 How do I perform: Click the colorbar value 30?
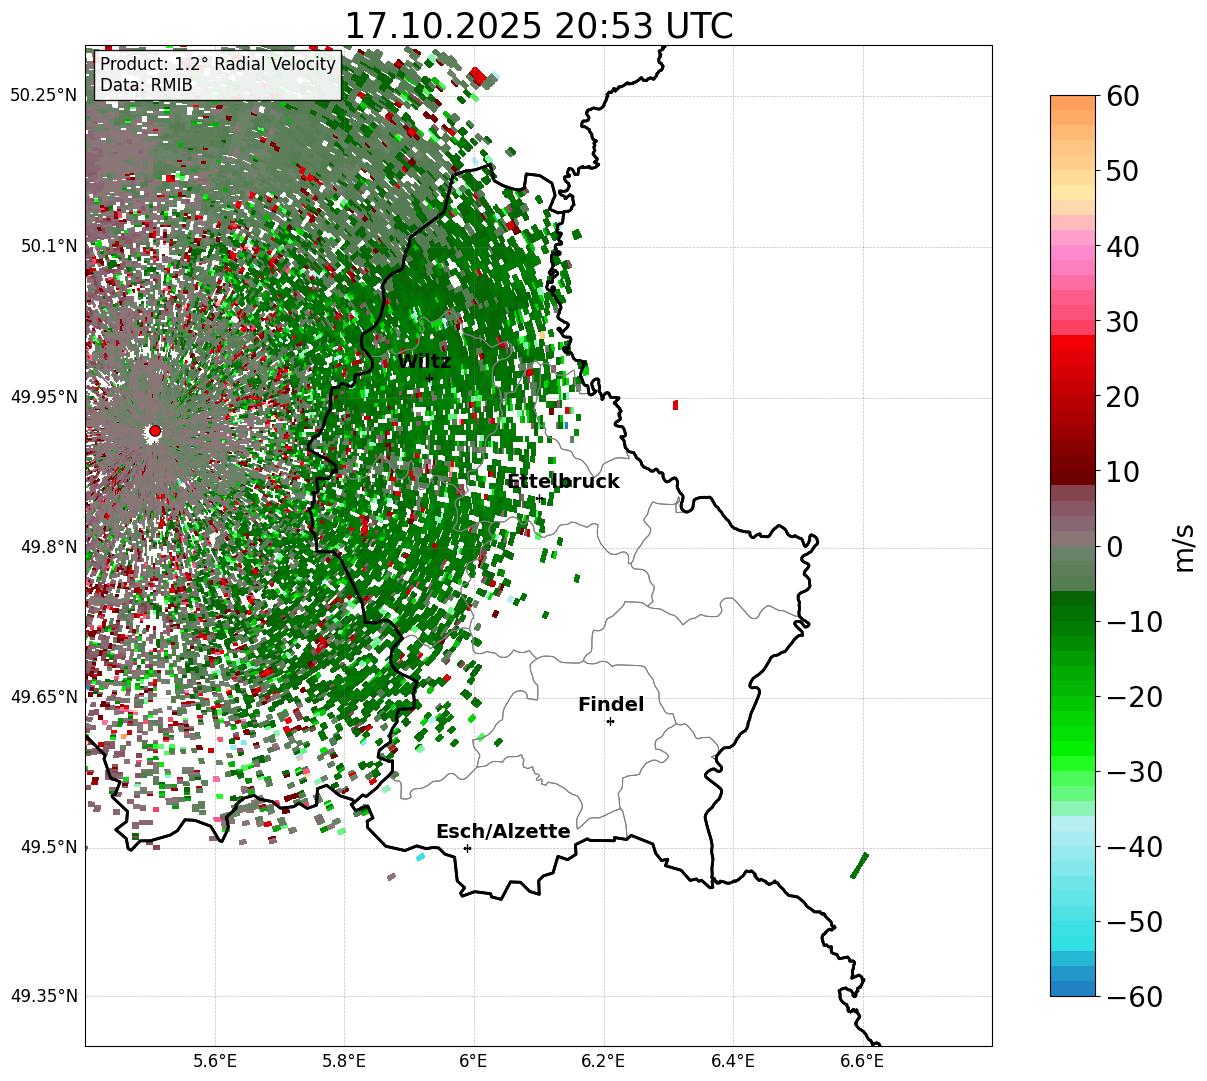pos(1121,321)
